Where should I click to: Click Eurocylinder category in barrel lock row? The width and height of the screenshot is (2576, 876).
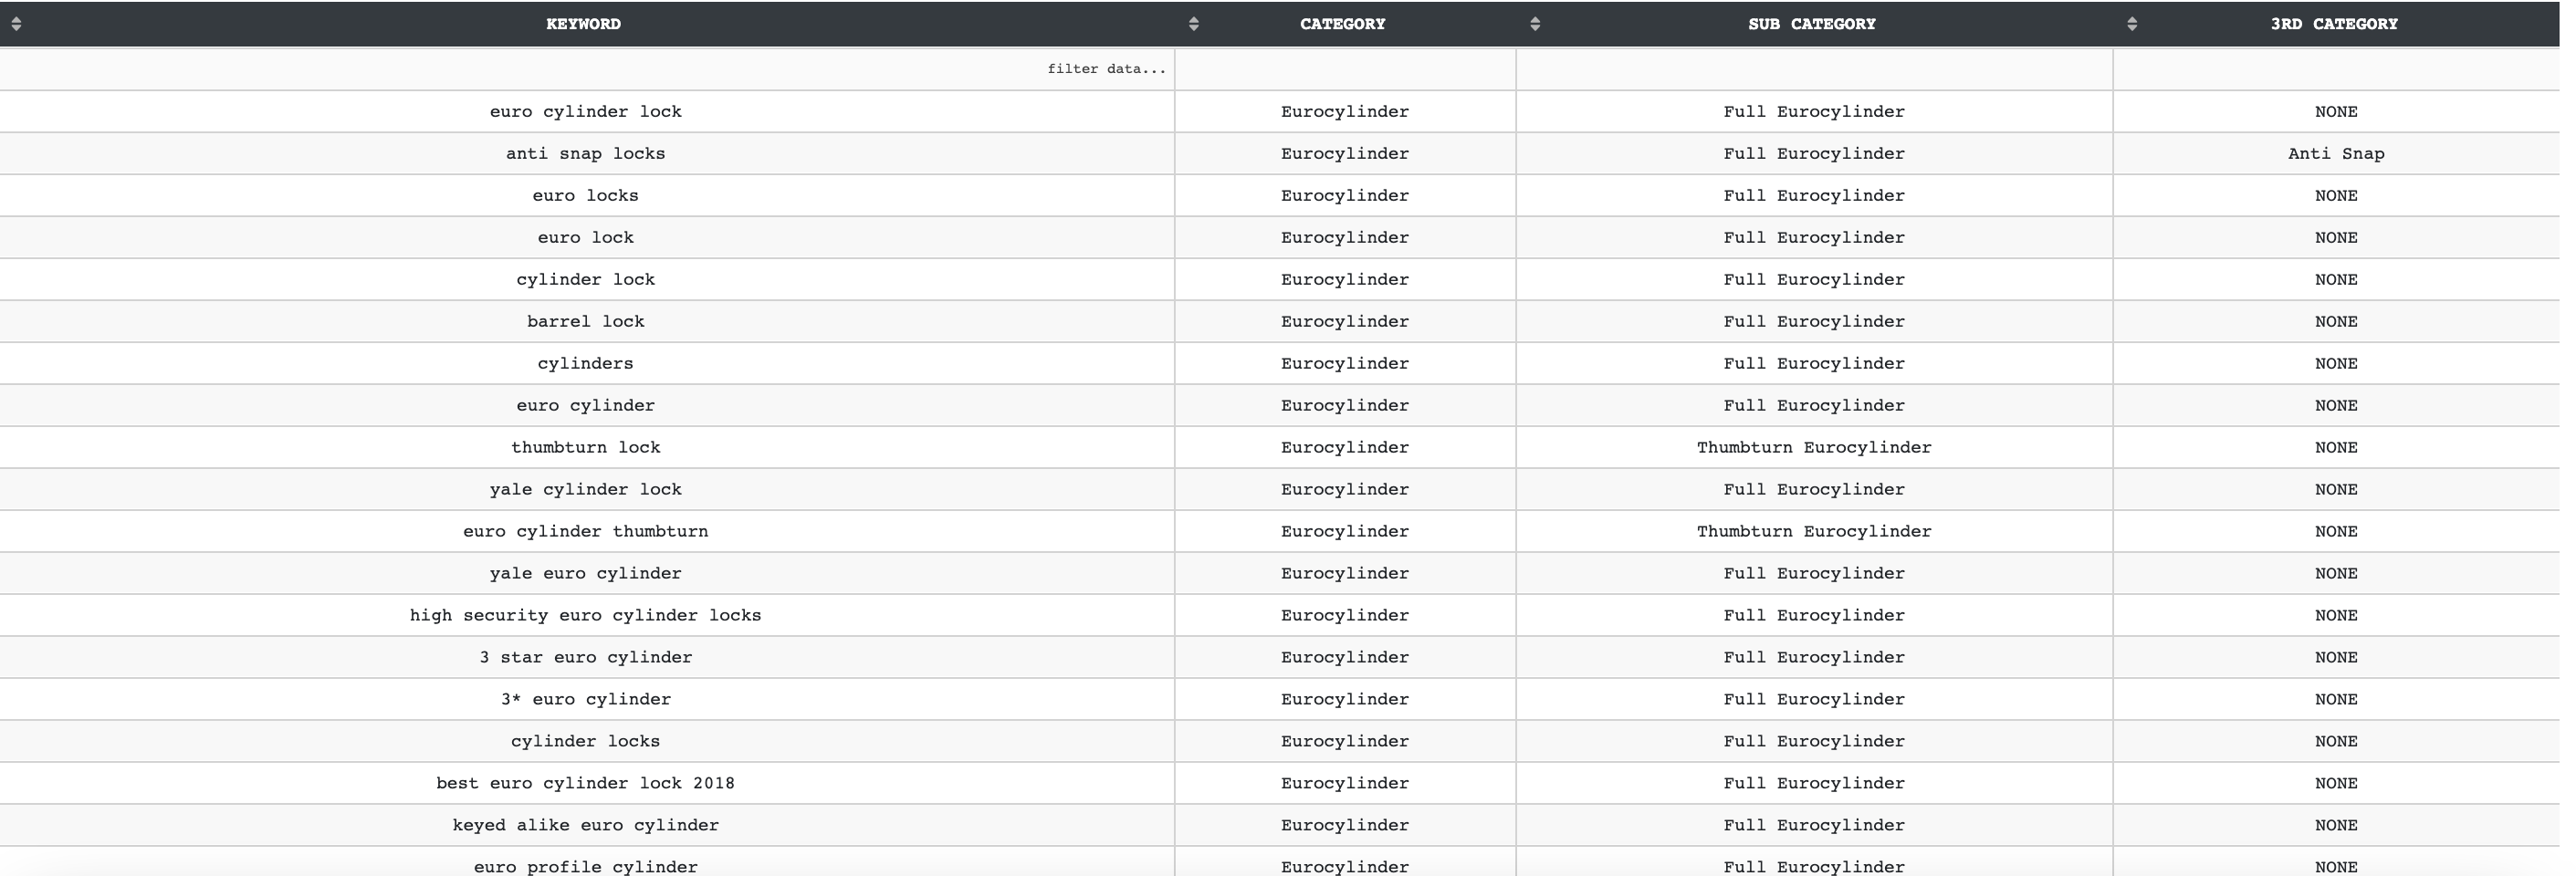pyautogui.click(x=1345, y=321)
